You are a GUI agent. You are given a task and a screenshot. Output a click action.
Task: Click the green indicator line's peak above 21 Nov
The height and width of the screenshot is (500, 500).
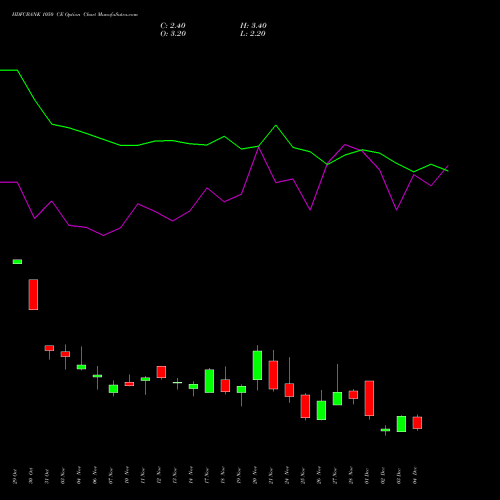coord(276,125)
